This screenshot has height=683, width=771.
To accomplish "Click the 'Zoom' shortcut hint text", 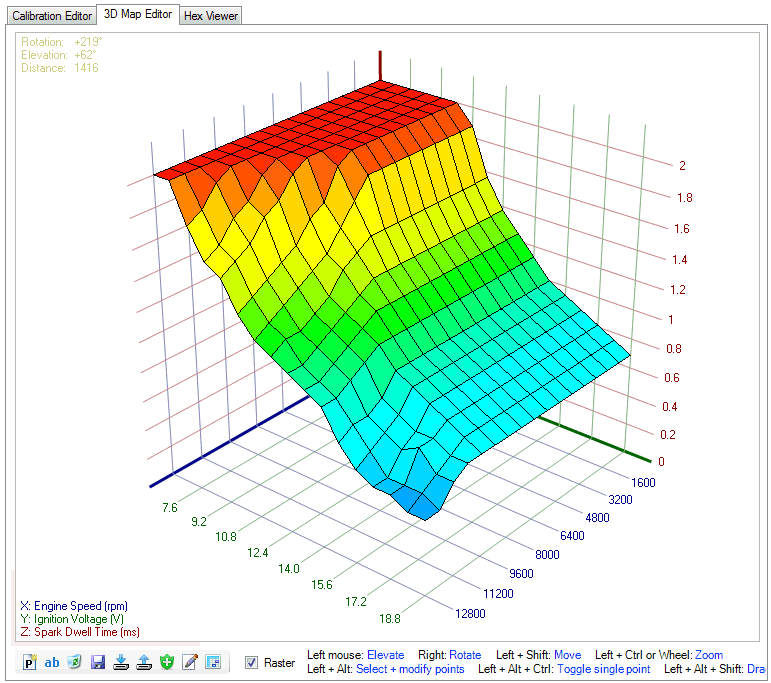I will click(x=708, y=655).
